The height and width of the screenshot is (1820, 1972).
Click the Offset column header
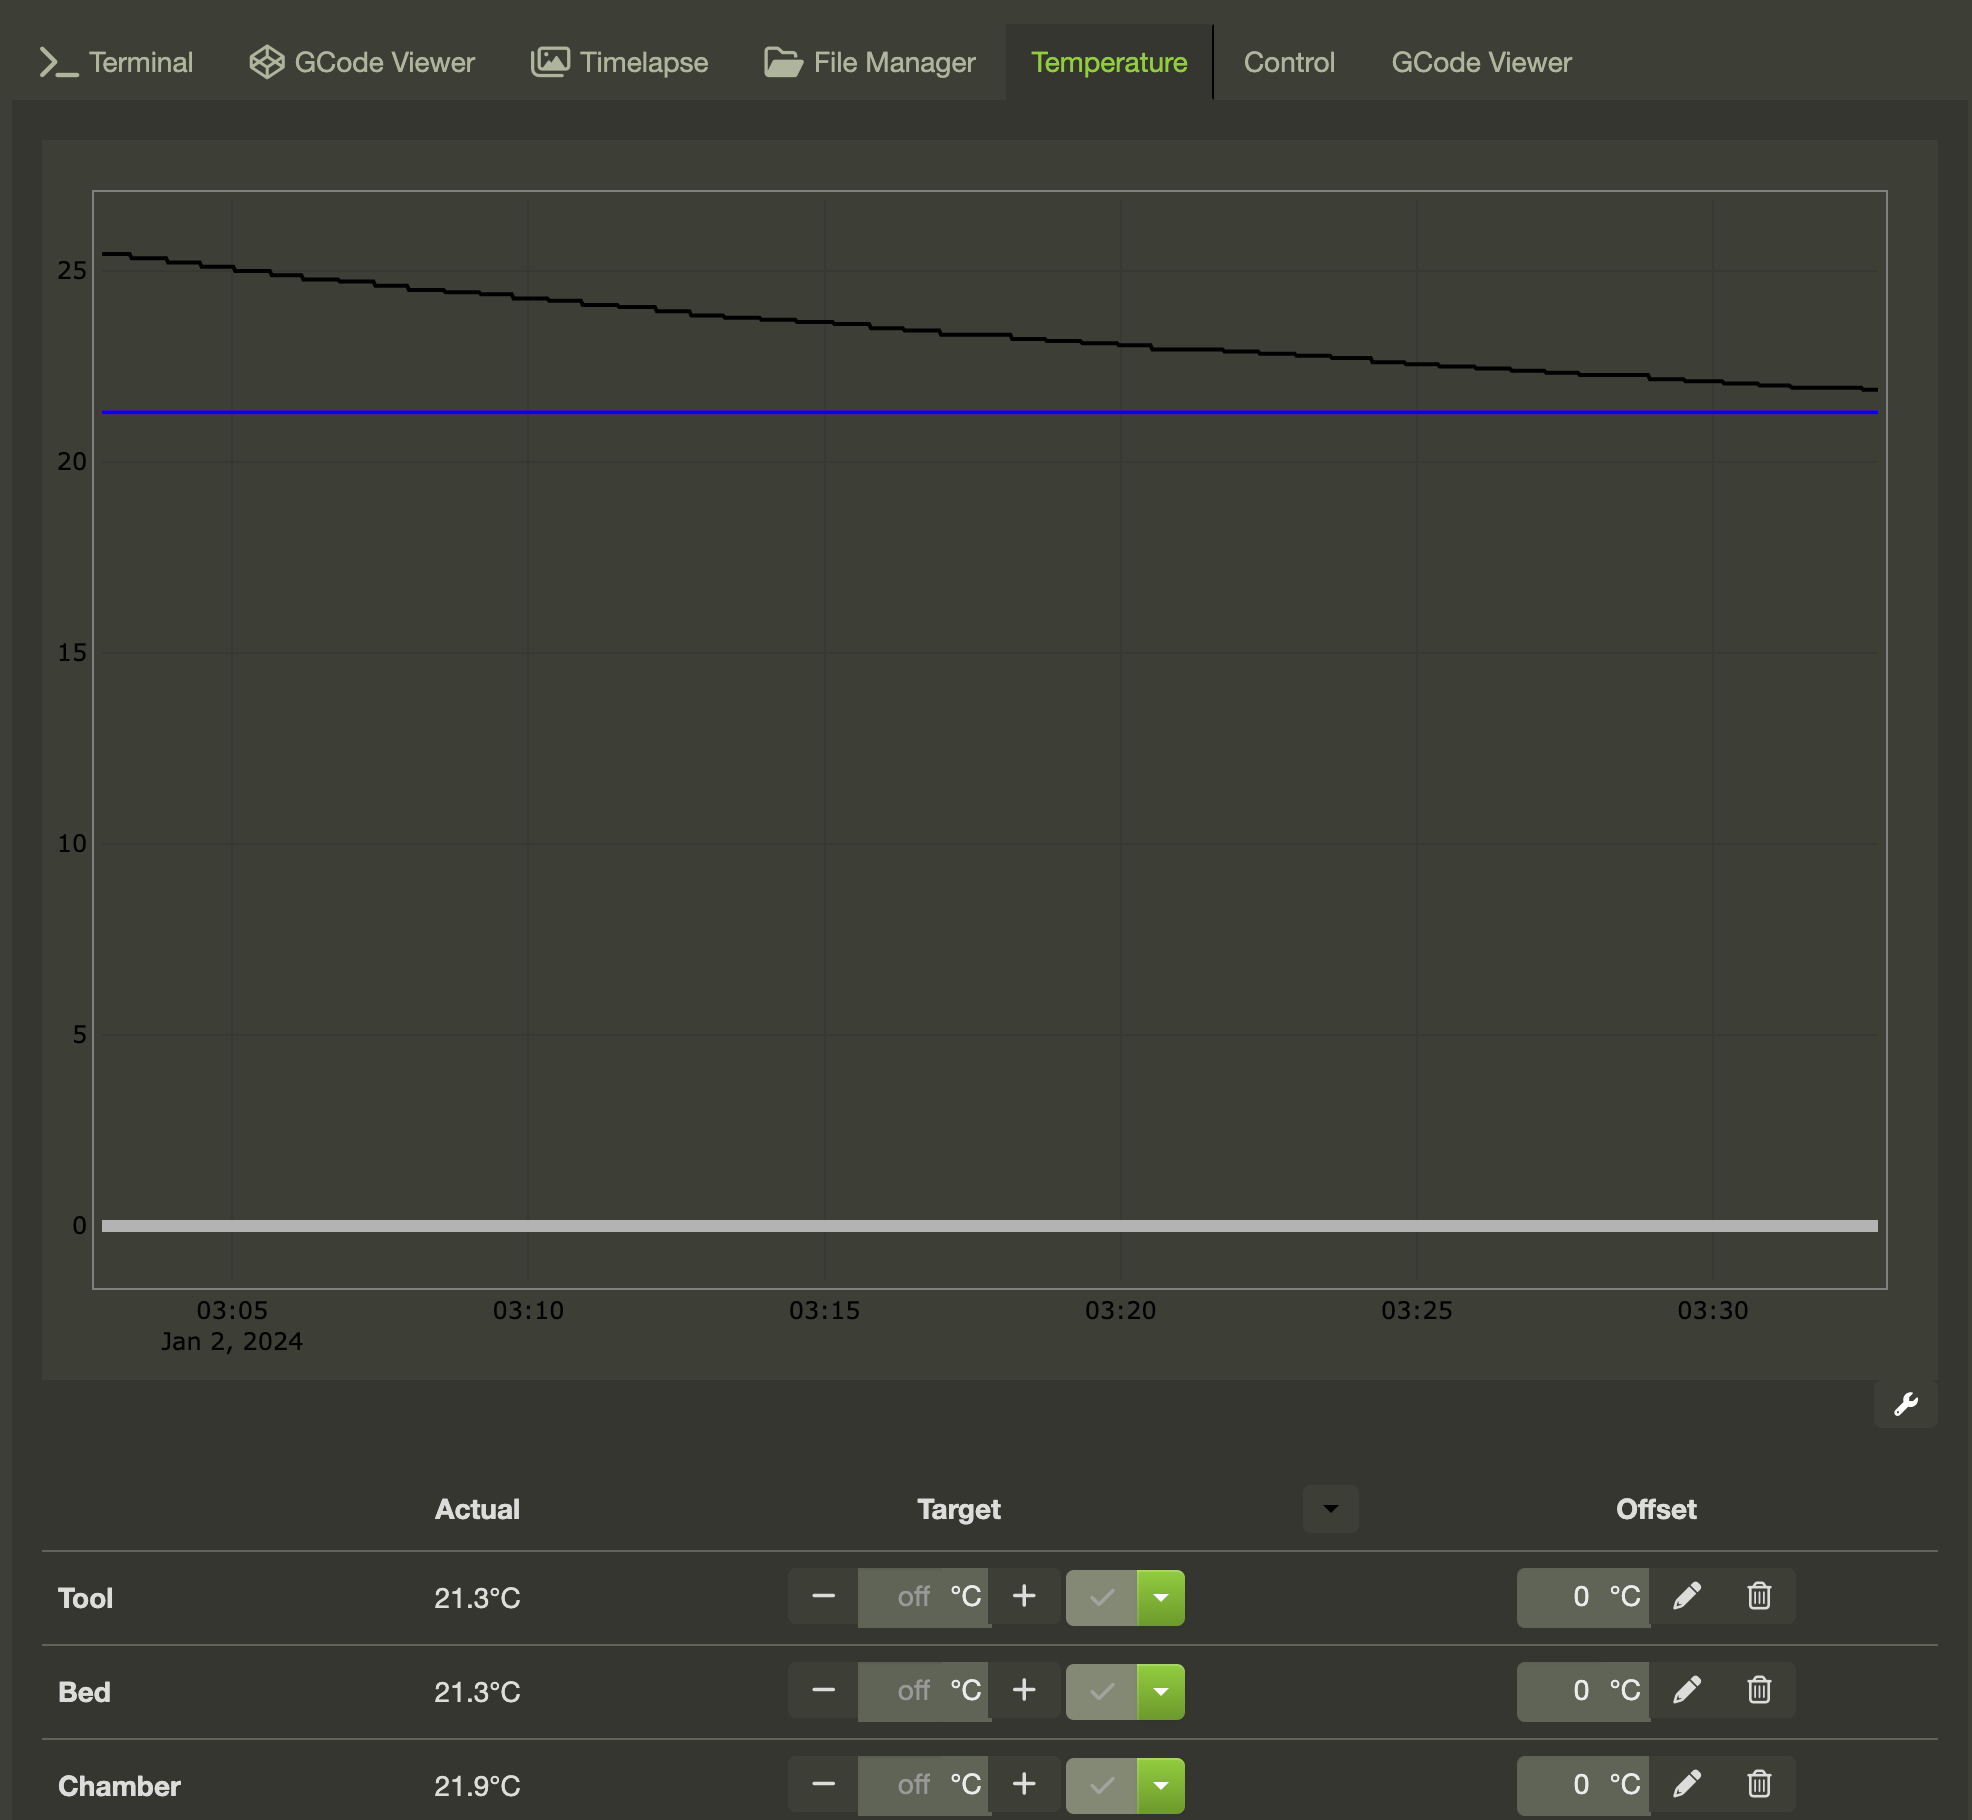1656,1509
